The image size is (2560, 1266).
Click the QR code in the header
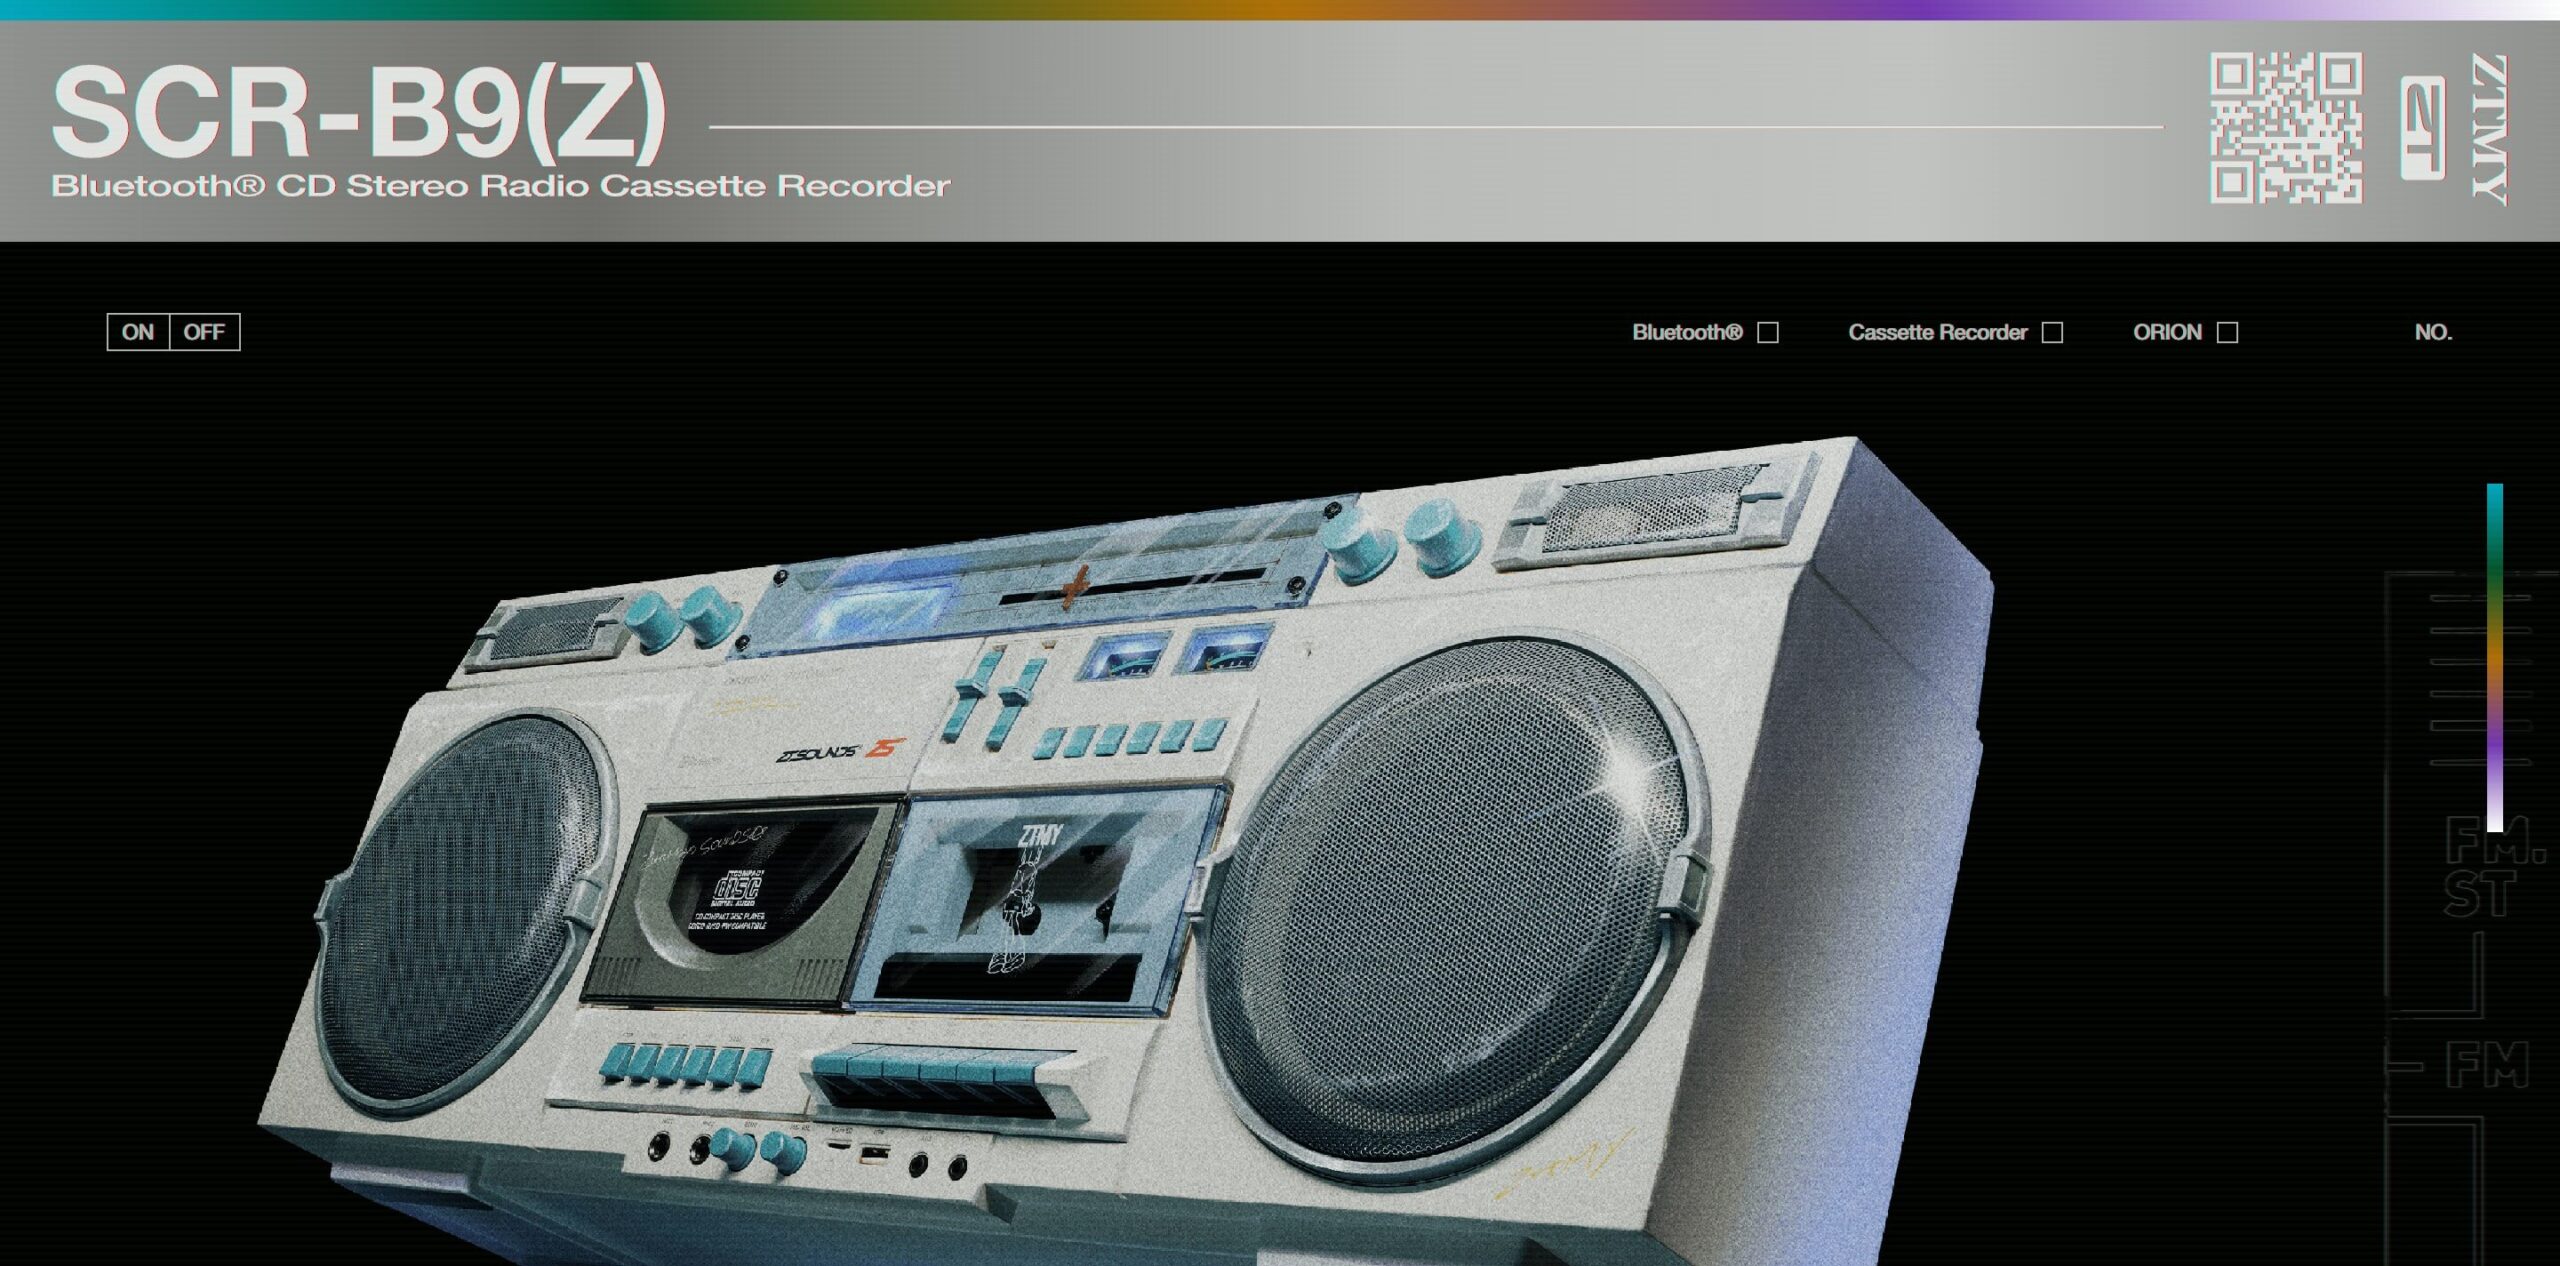pos(2285,128)
